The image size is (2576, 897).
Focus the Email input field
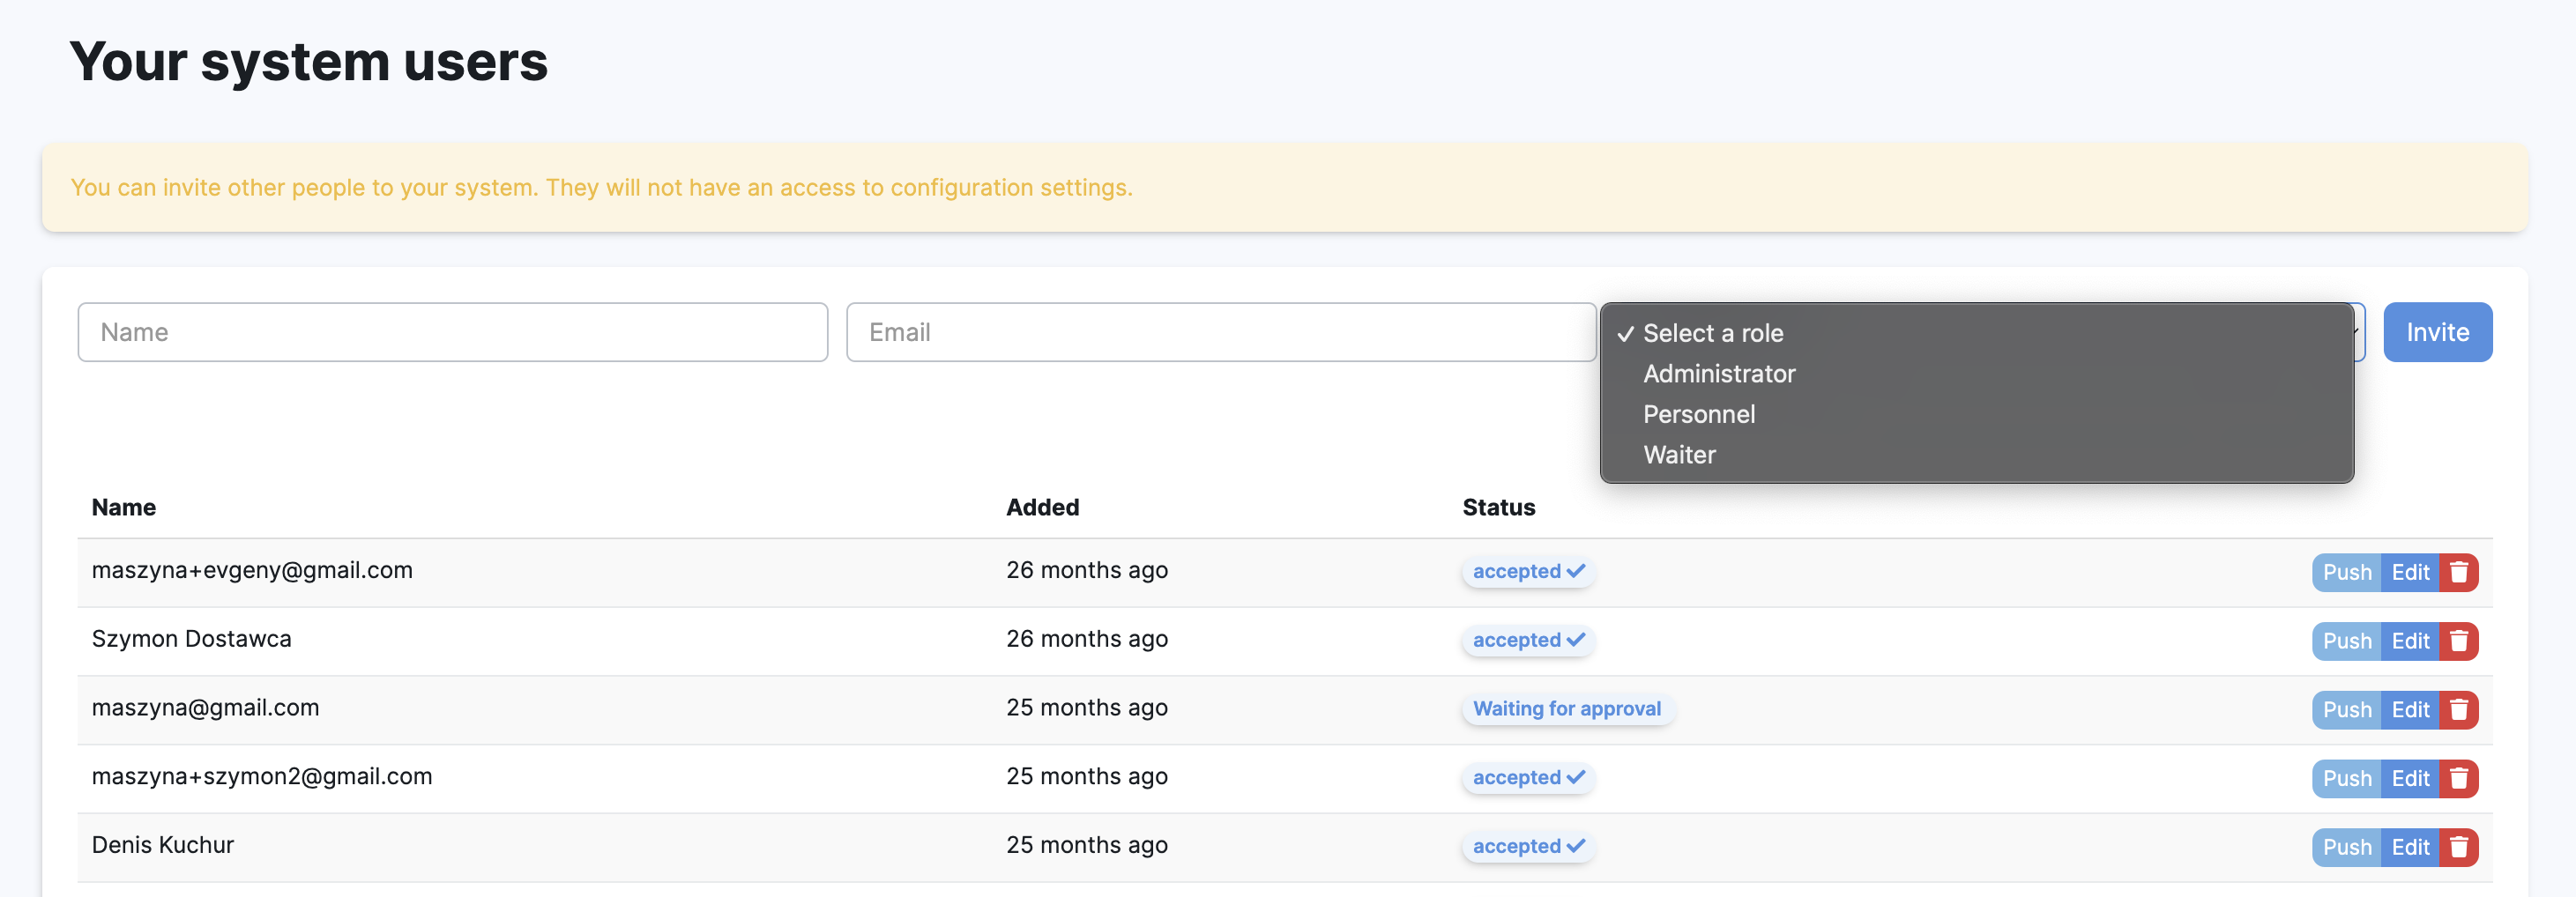coord(1220,332)
